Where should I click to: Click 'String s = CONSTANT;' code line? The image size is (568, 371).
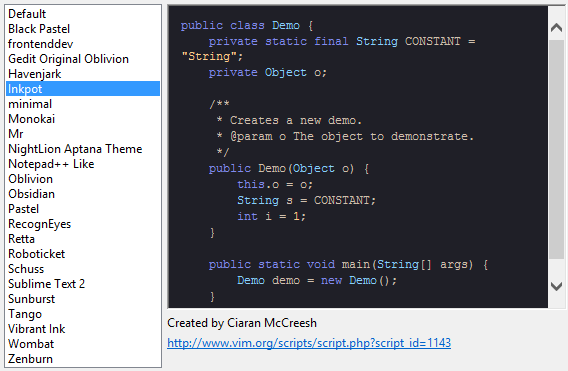[x=306, y=200]
